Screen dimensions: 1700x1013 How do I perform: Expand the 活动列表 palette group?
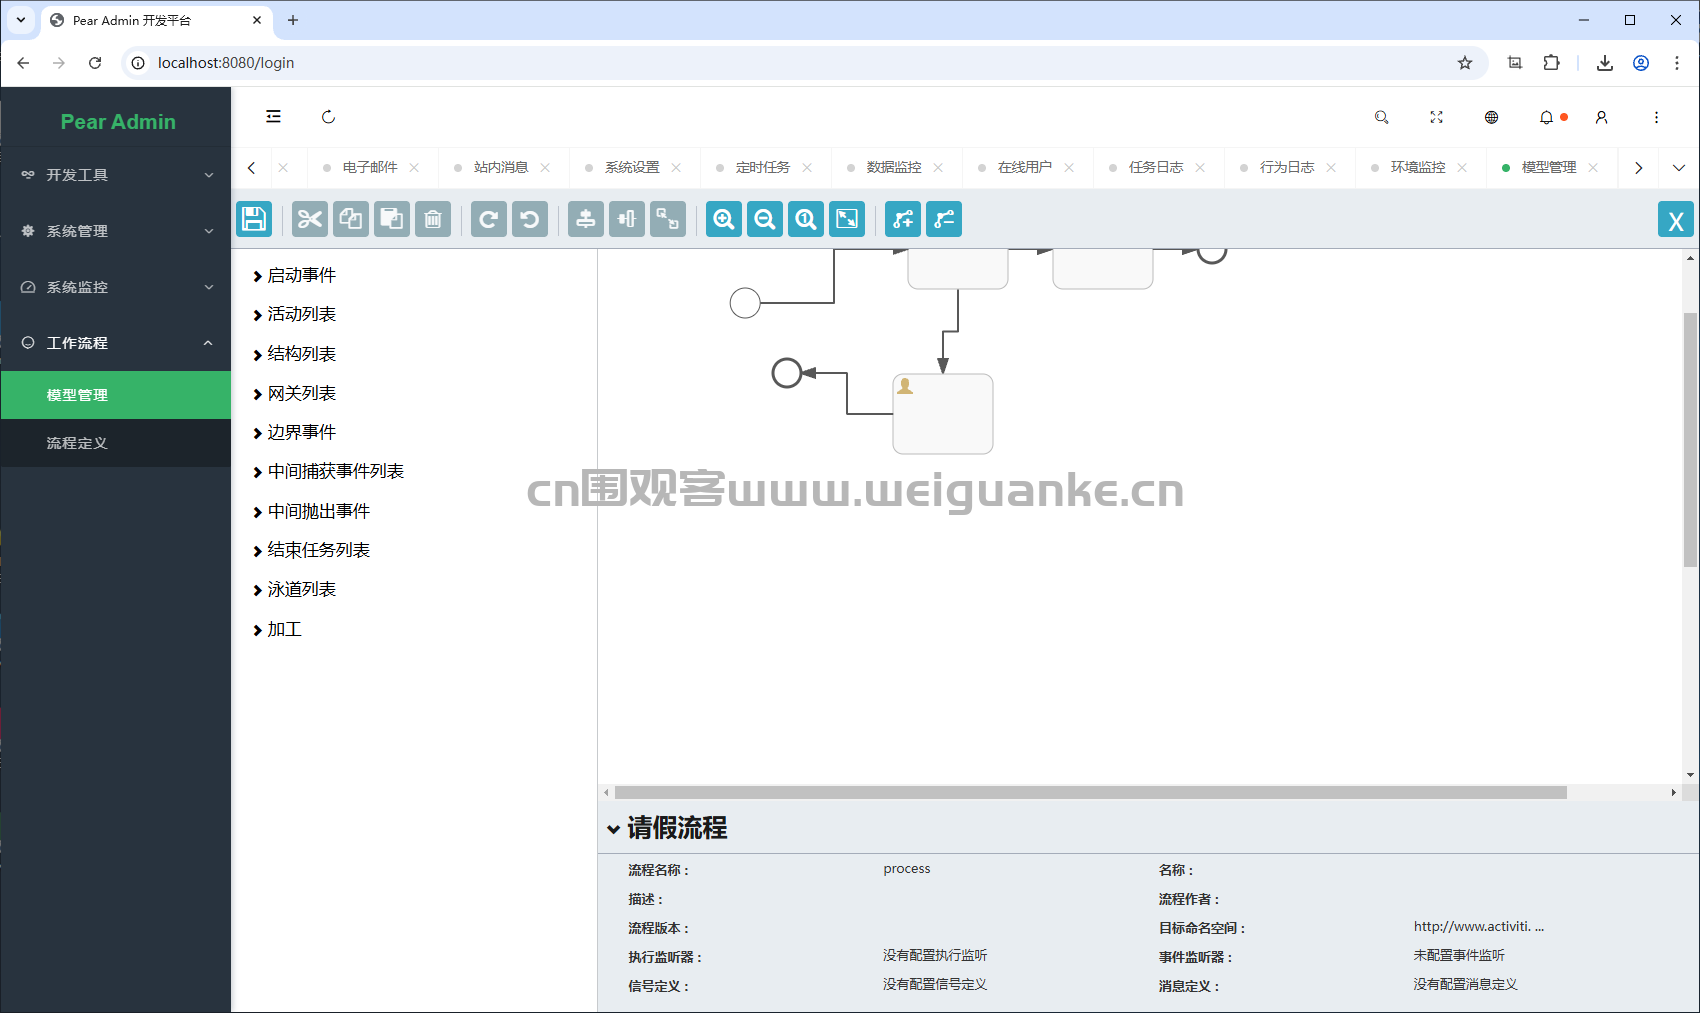click(294, 314)
